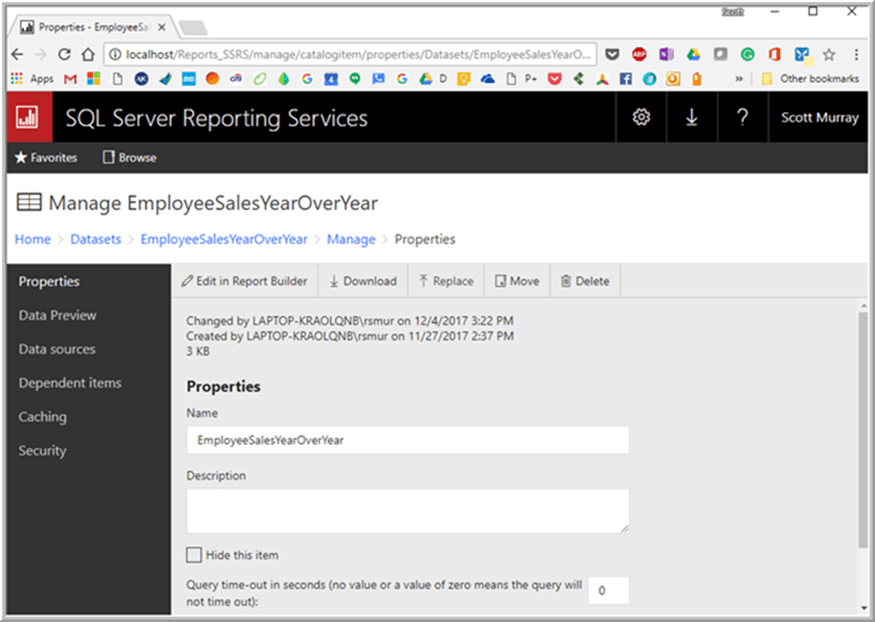This screenshot has height=622, width=875.
Task: Open the Facebook bookmark
Action: click(x=626, y=79)
